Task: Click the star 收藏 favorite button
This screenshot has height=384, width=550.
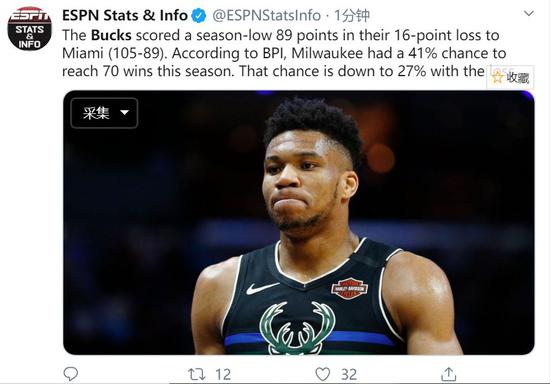Action: point(510,77)
